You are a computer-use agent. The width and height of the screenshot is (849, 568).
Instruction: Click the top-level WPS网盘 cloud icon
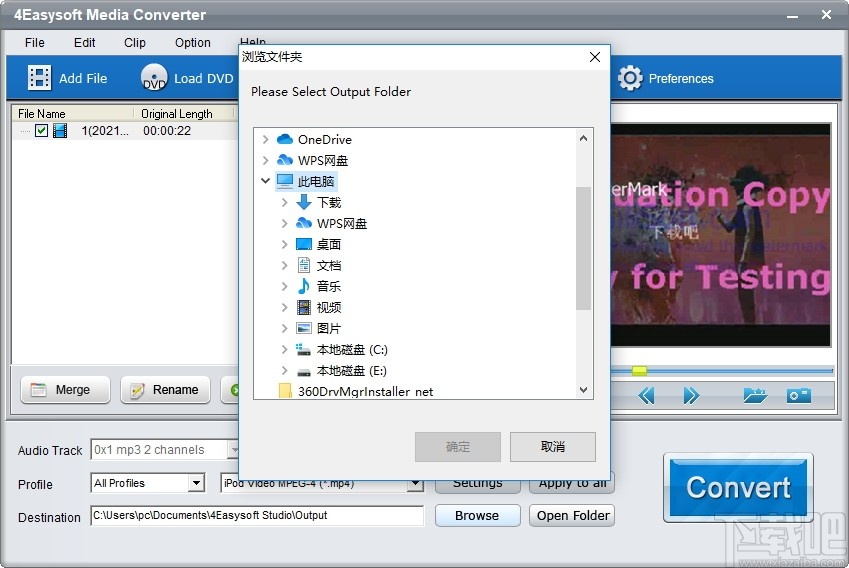tap(285, 160)
